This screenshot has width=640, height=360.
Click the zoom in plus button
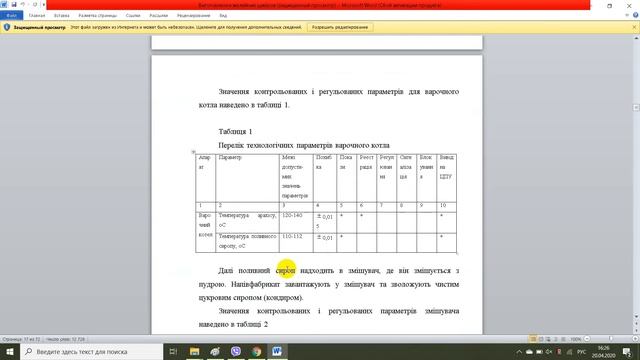click(x=635, y=339)
